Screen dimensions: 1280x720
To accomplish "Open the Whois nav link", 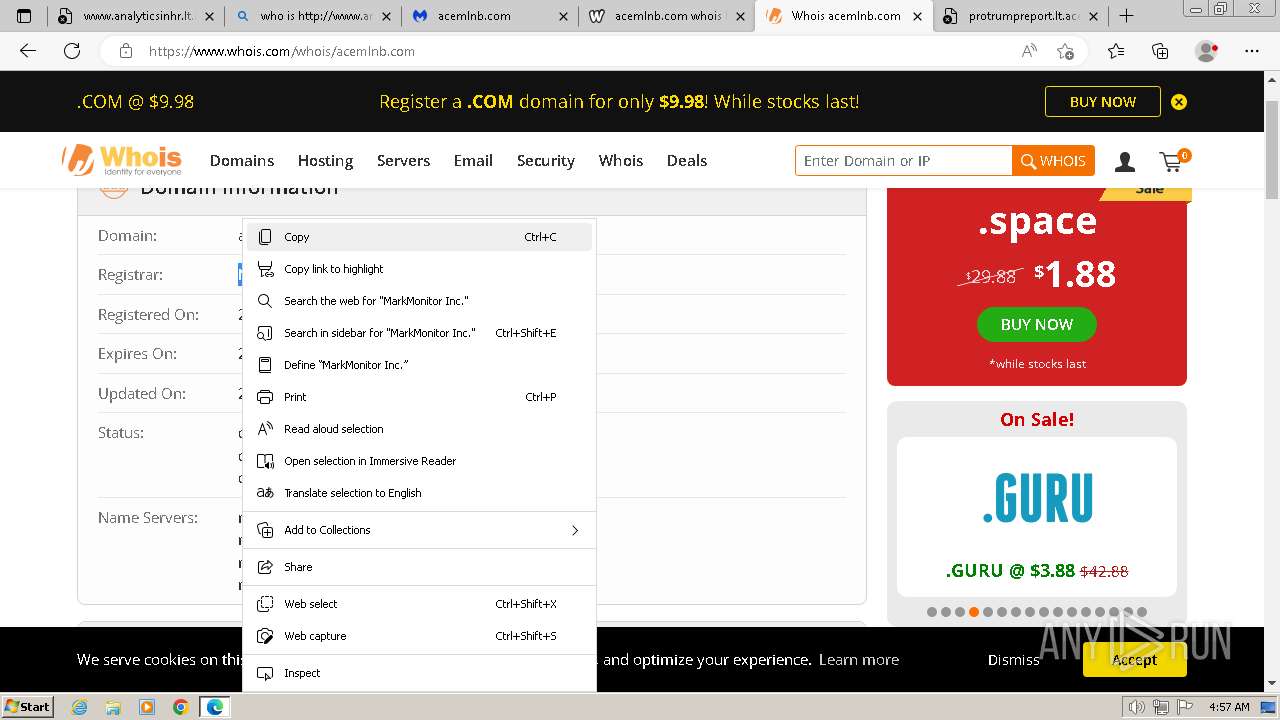I will point(621,160).
